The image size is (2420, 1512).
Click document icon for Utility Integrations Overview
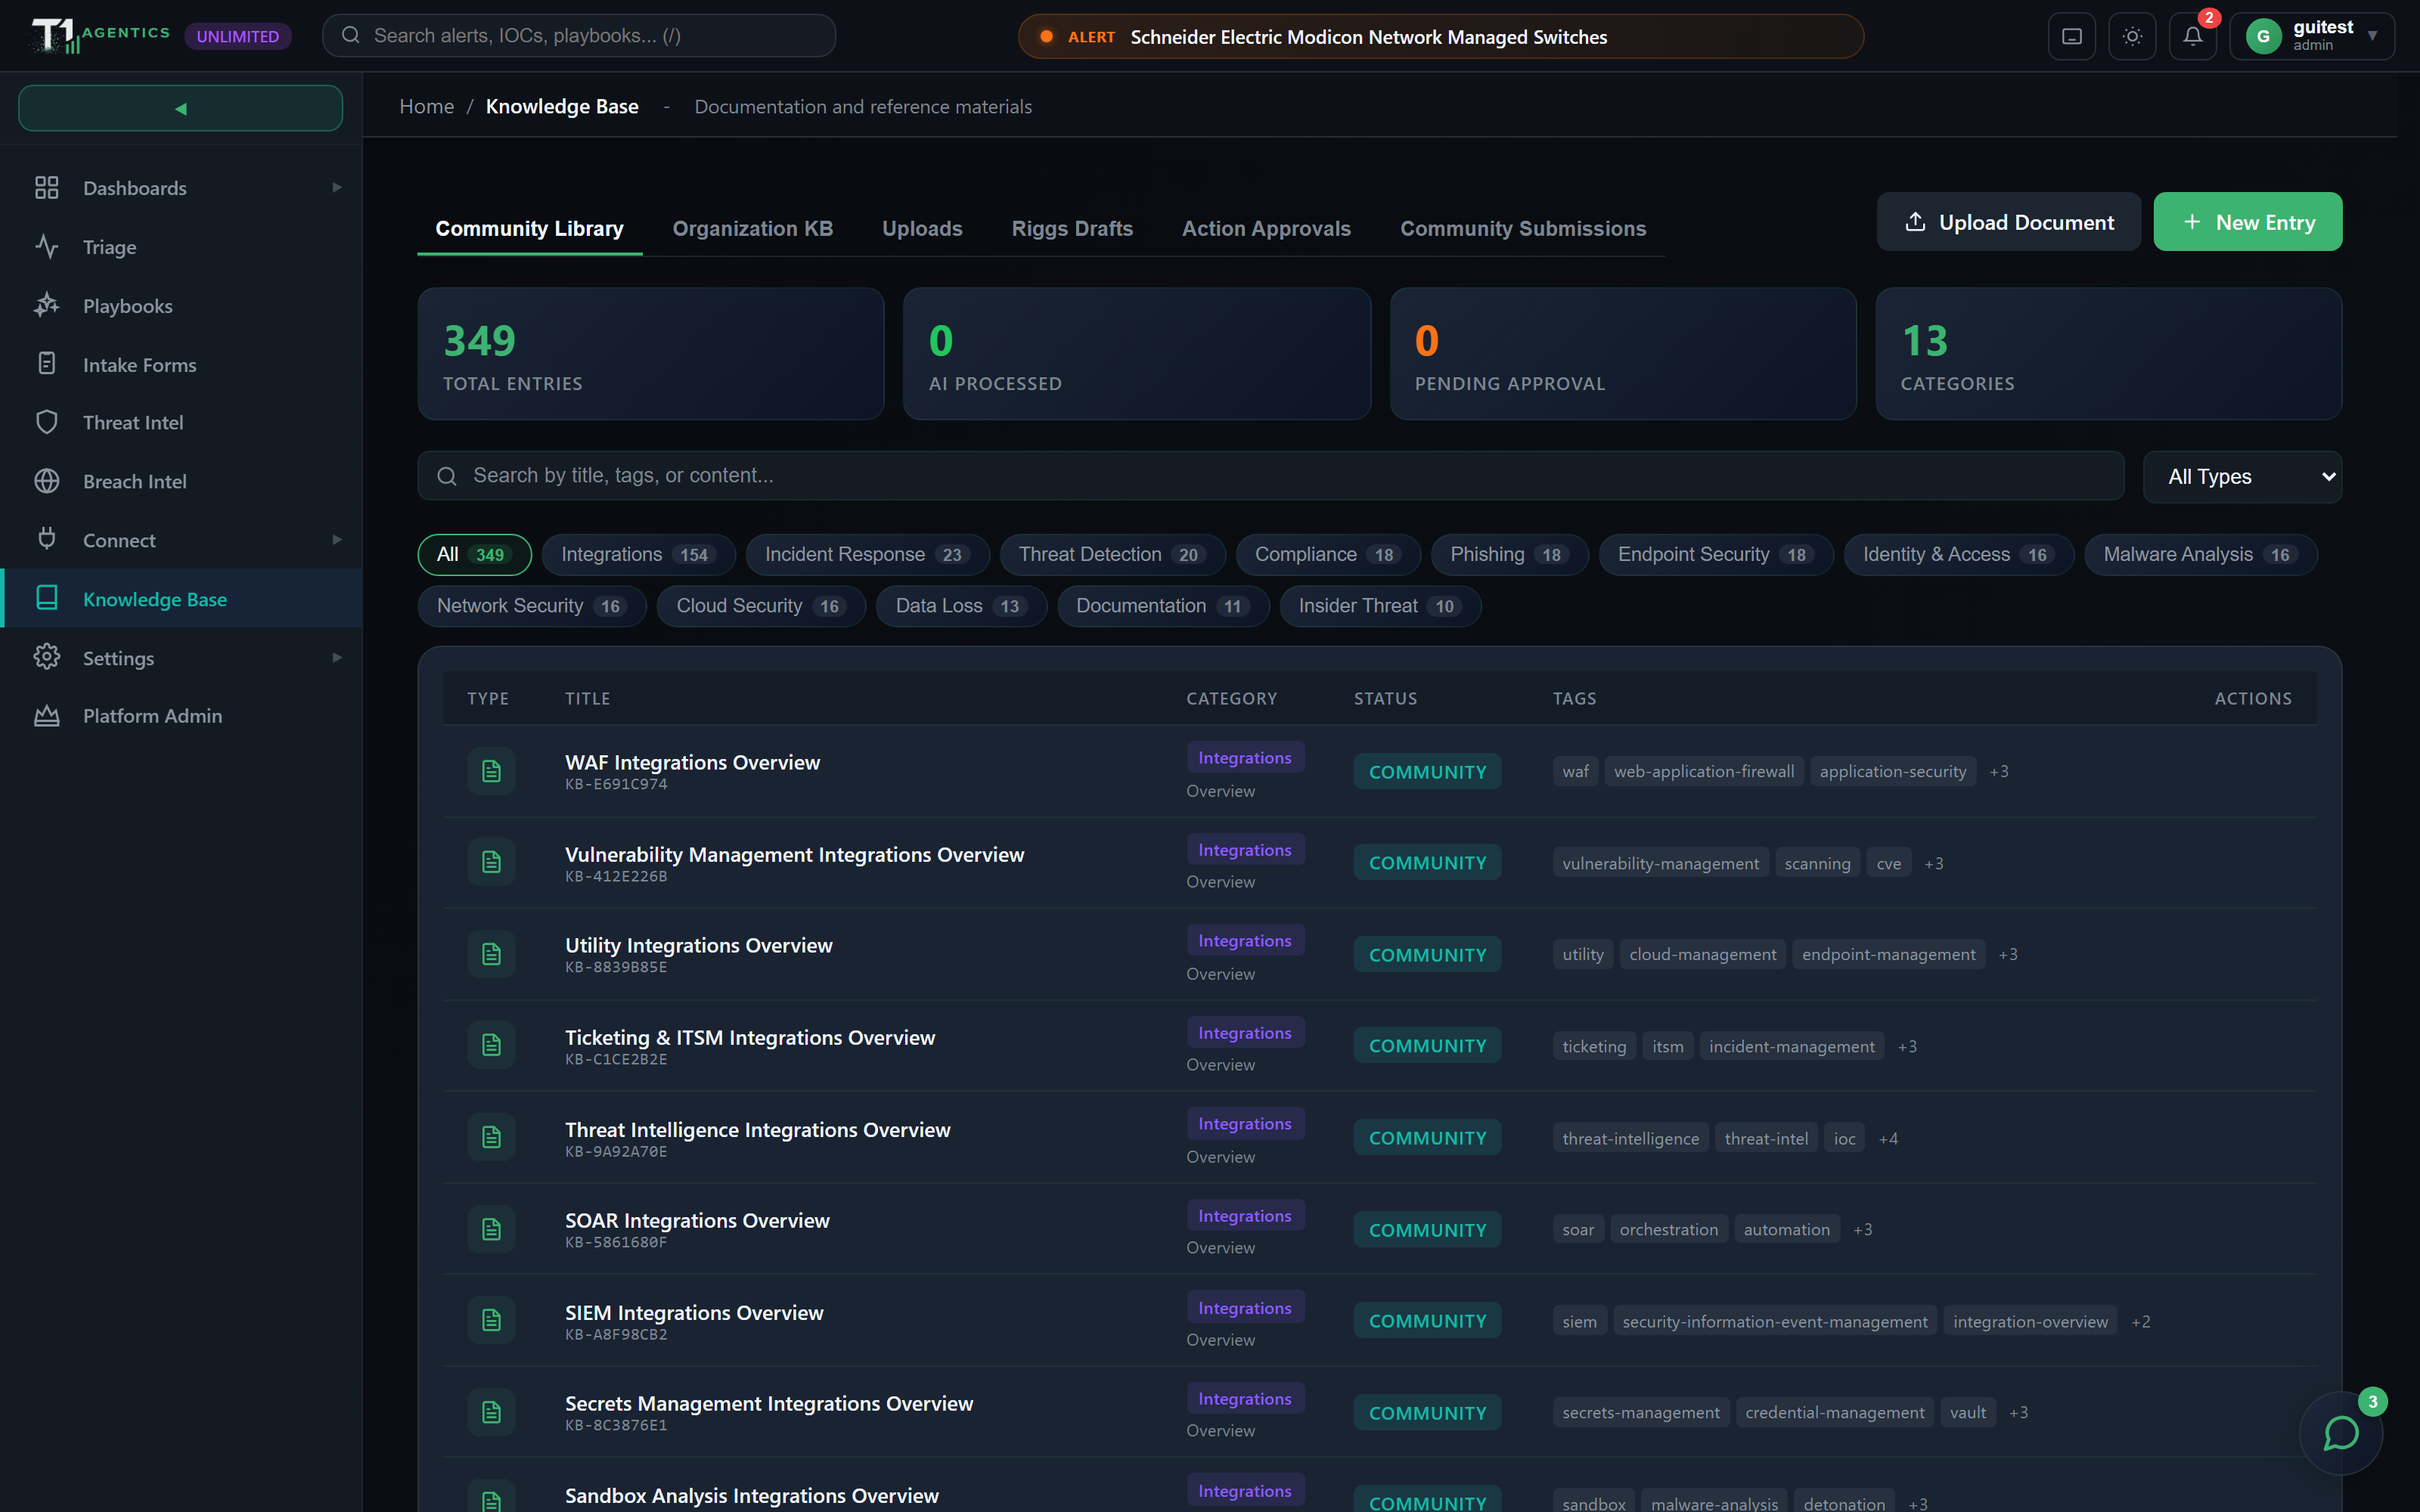coord(491,954)
